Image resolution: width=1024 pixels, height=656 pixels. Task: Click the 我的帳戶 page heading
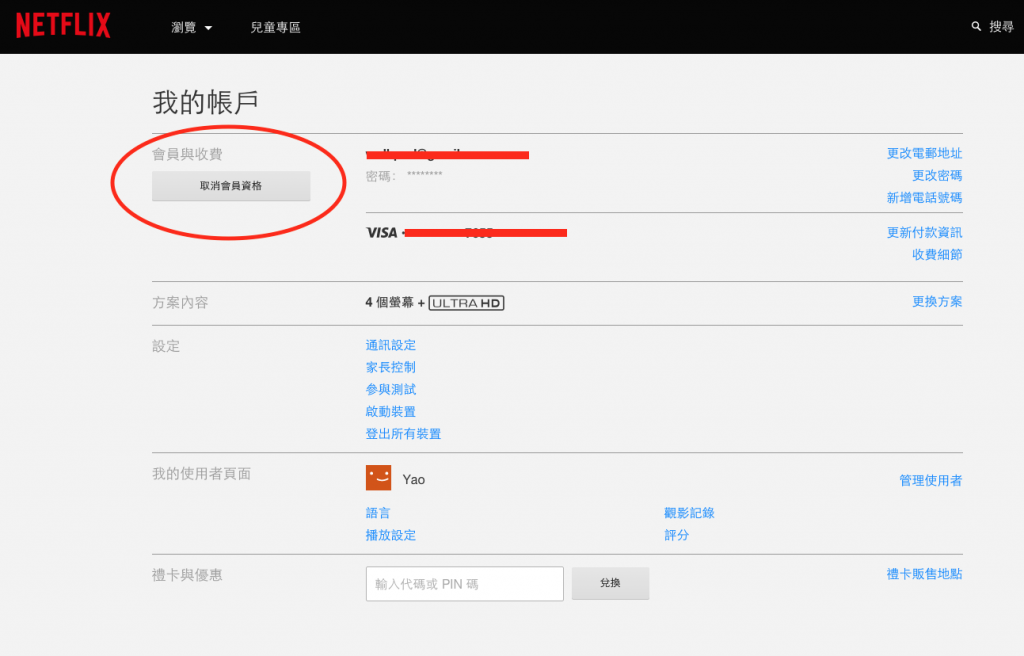206,103
